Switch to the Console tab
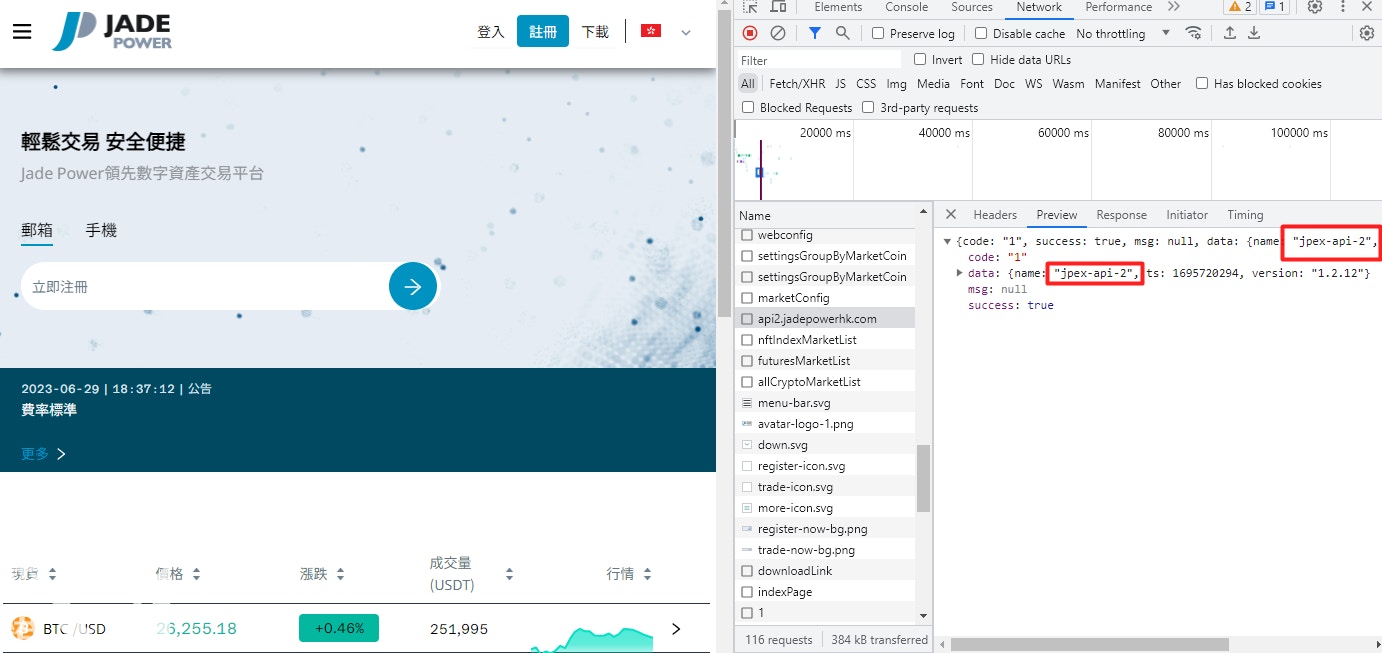 (906, 7)
